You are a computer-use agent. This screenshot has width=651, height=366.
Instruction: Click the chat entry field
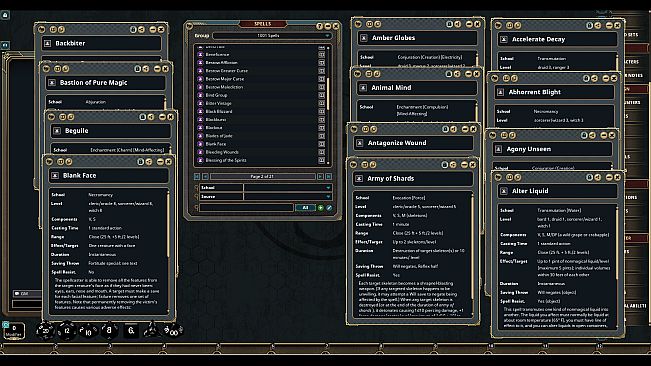(27, 304)
